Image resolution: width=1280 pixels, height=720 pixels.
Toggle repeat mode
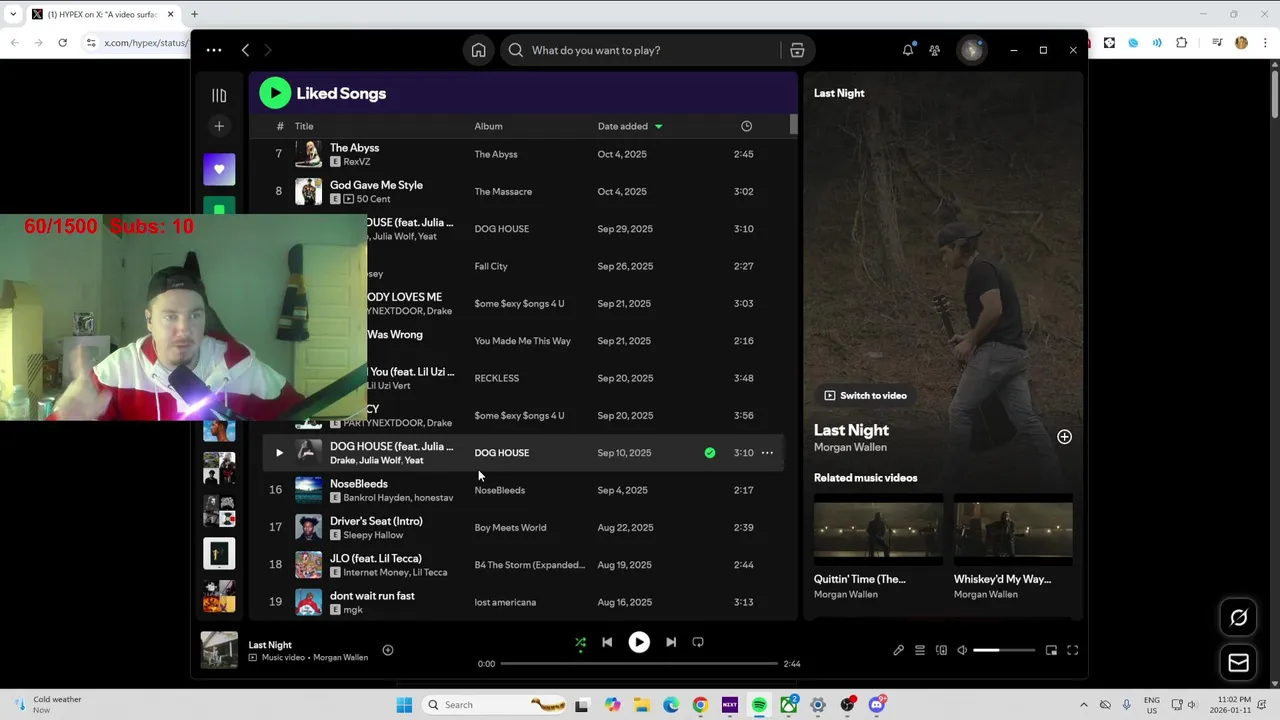click(x=698, y=642)
